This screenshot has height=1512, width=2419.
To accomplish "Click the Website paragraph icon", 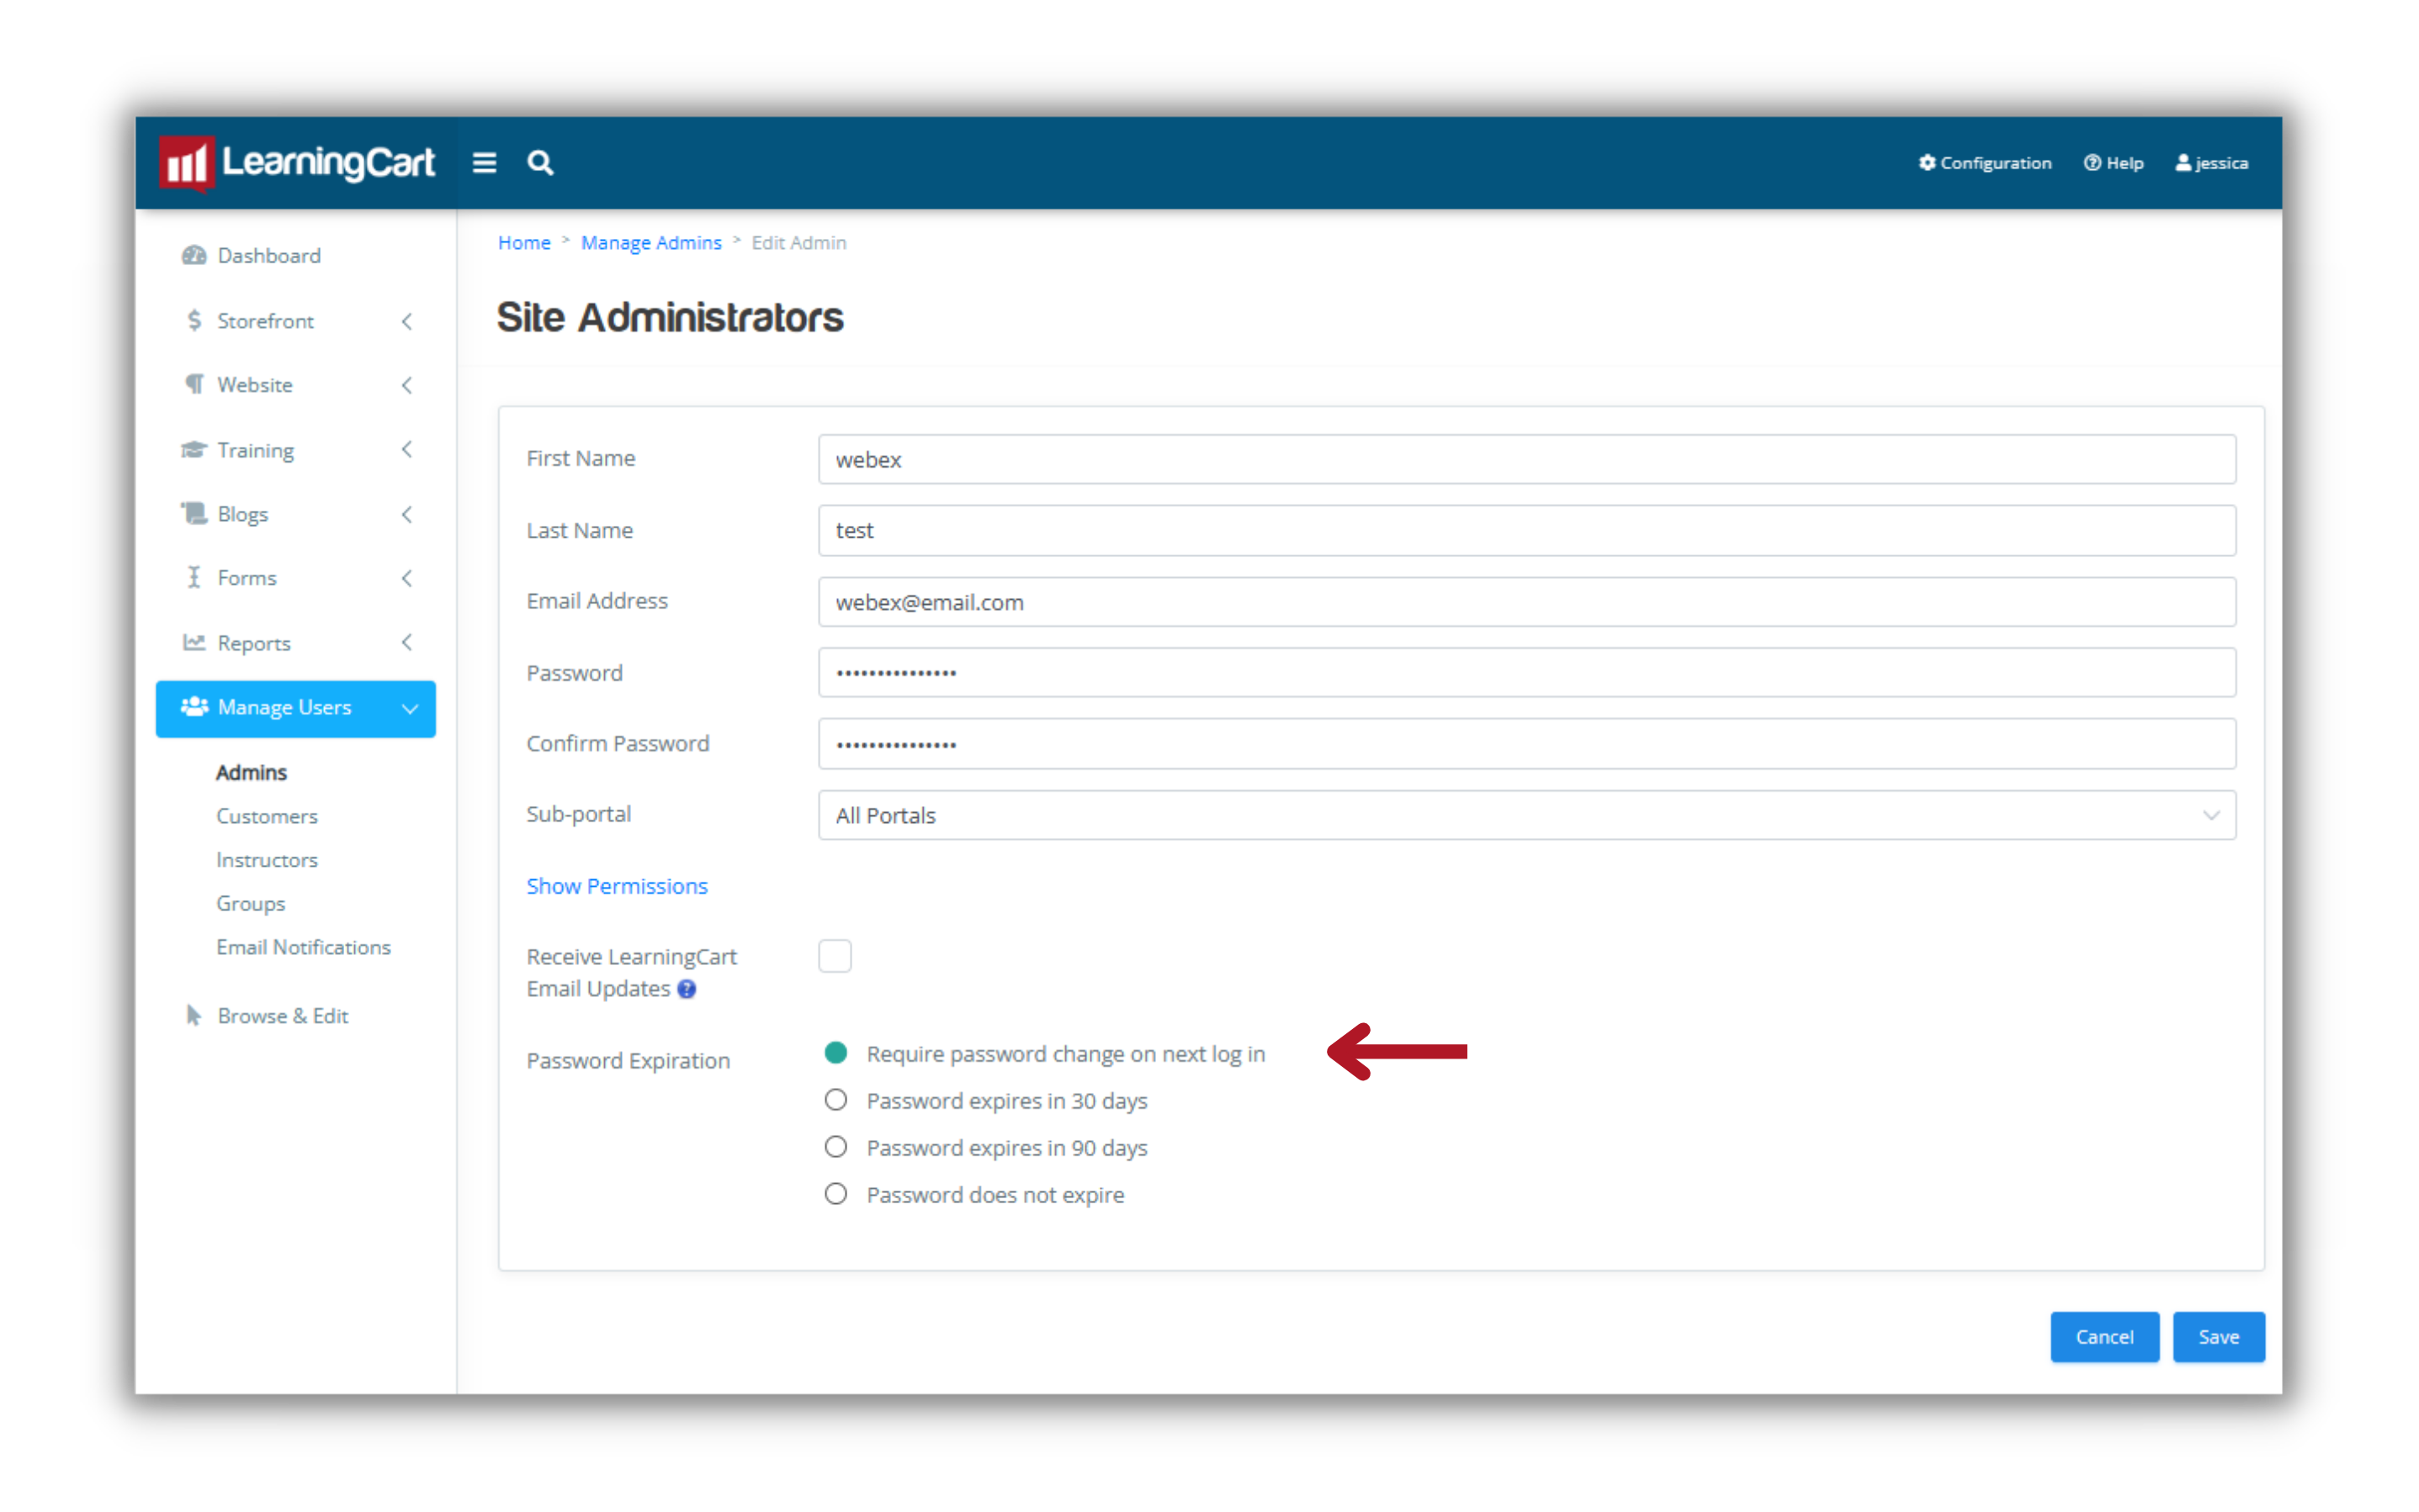I will [x=194, y=385].
